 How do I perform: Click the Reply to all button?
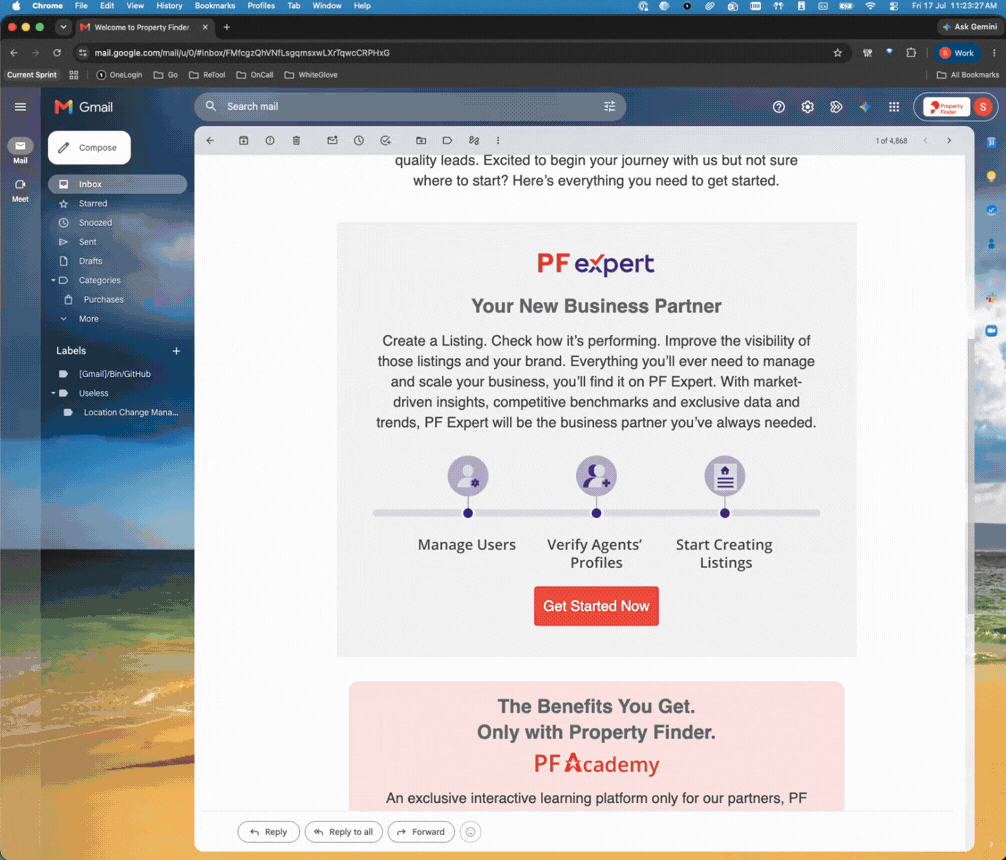pyautogui.click(x=343, y=832)
